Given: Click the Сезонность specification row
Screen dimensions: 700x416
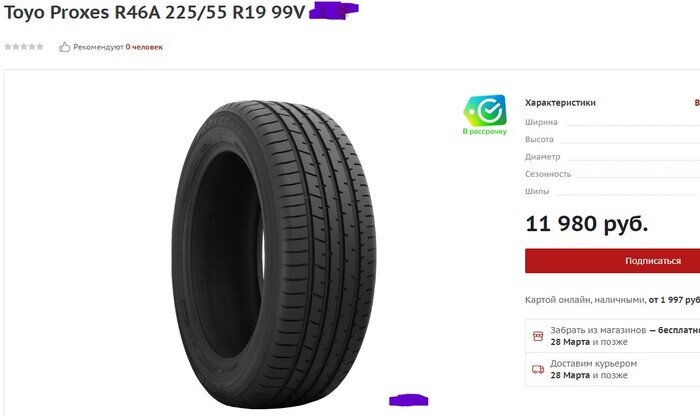Looking at the screenshot, I should [x=612, y=174].
